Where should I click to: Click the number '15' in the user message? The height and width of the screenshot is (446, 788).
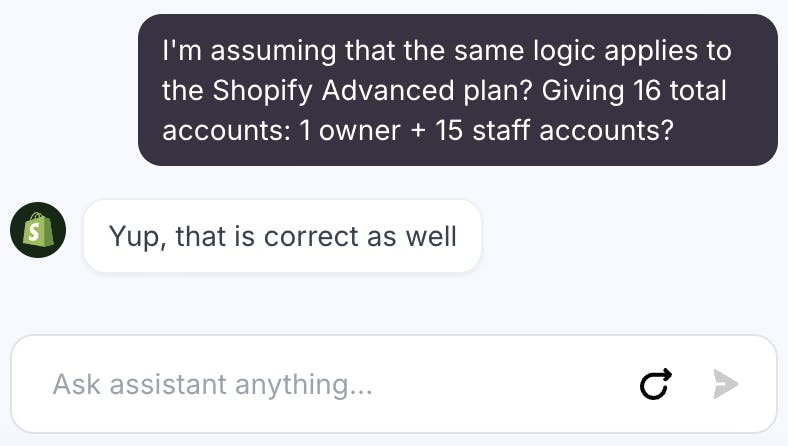point(450,131)
